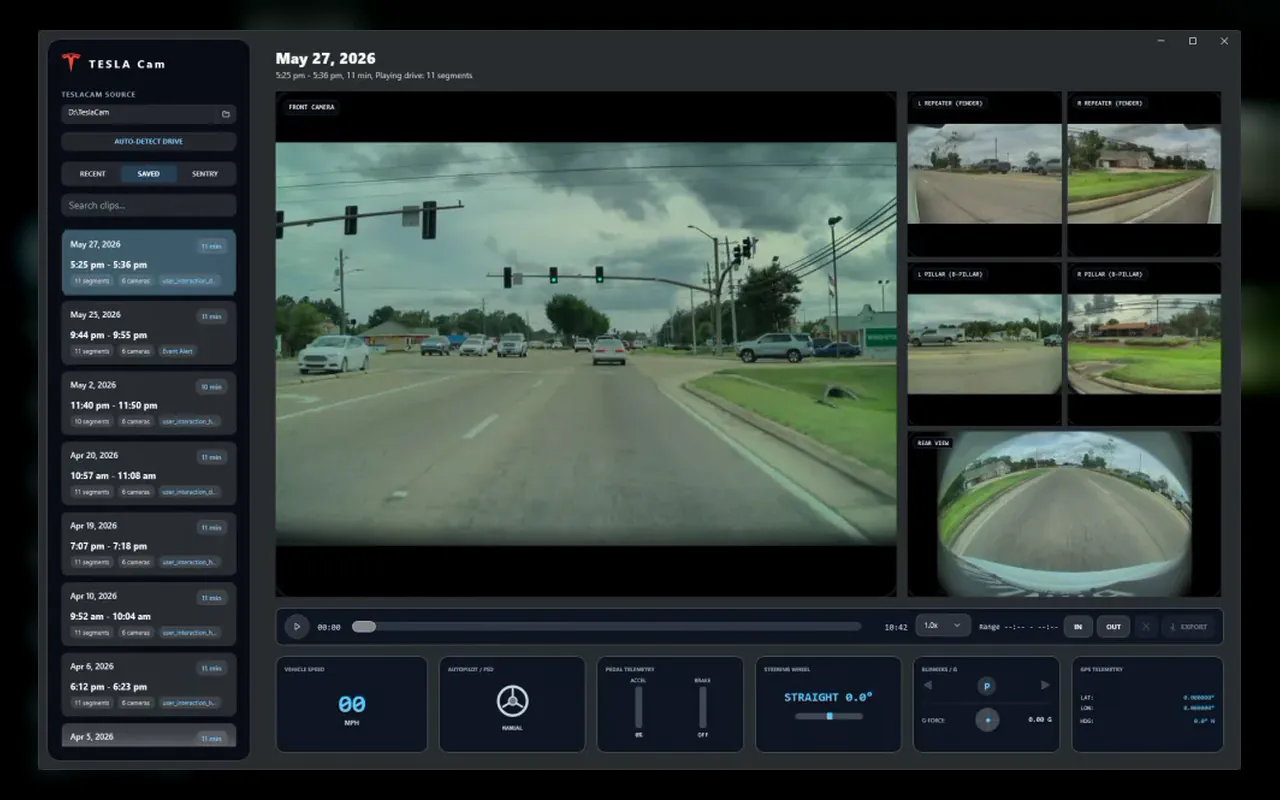The width and height of the screenshot is (1280, 800).
Task: Clear the range with the X button
Action: pos(1146,627)
